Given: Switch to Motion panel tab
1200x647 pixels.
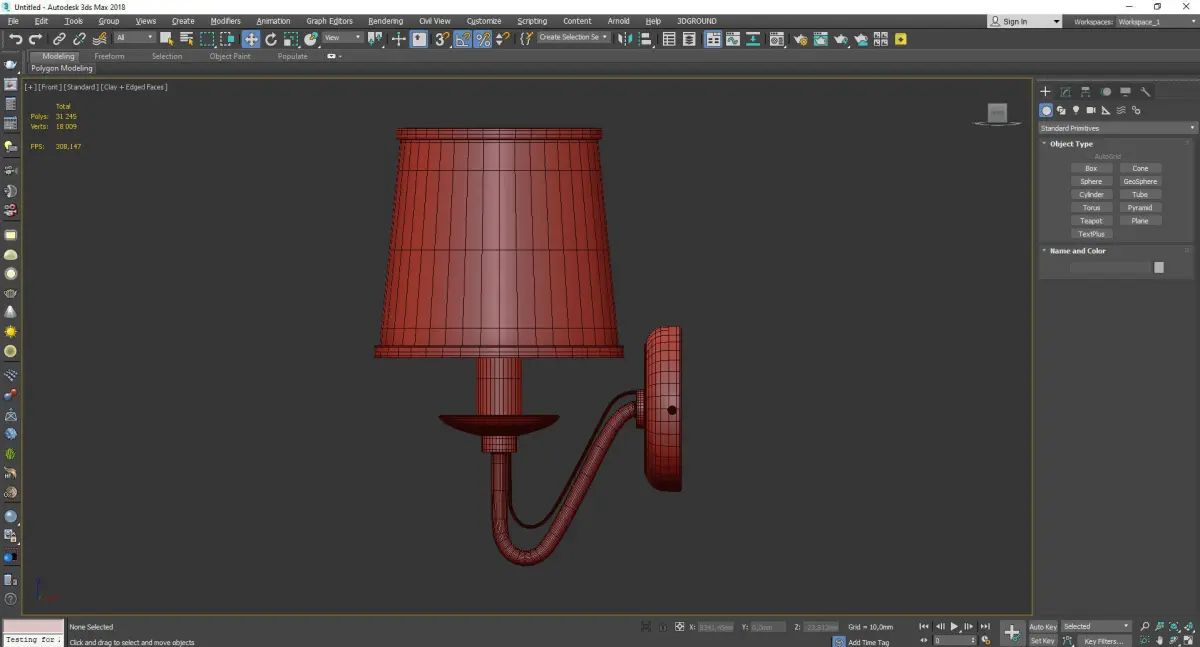Looking at the screenshot, I should click(x=1105, y=91).
